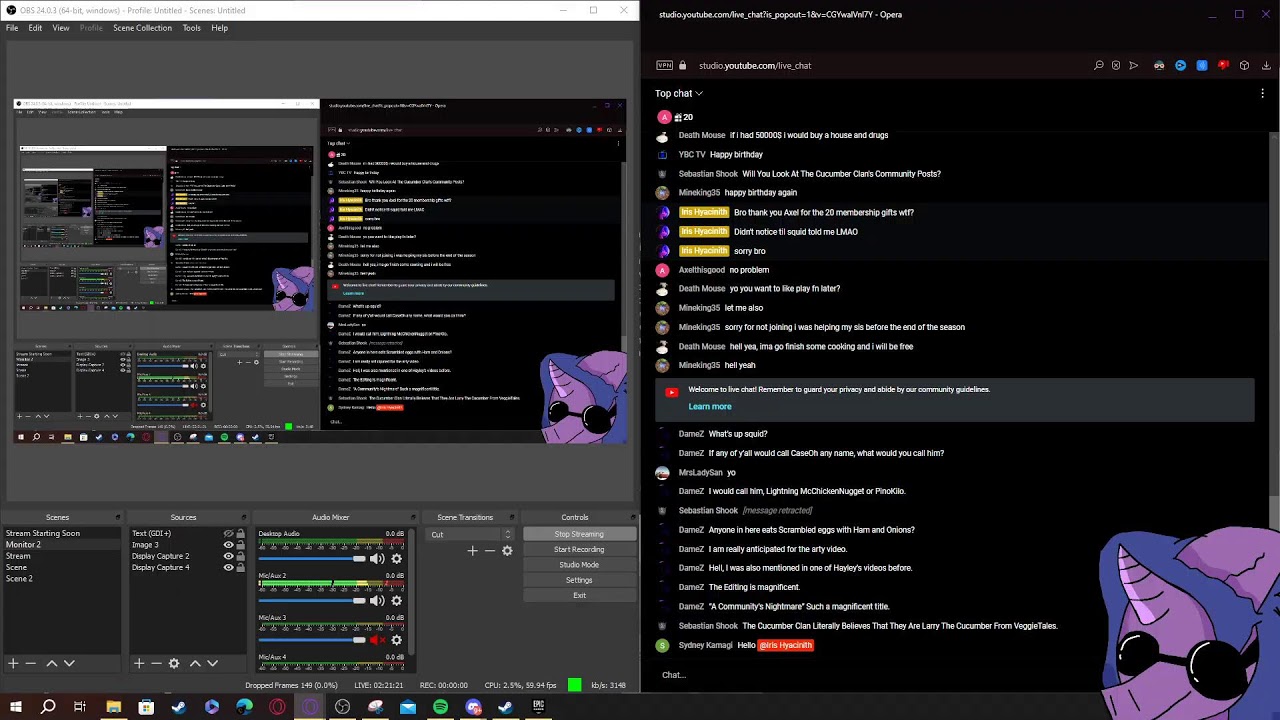Mute Desktop Audio speaker icon
Viewport: 1280px width, 720px height.
377,559
